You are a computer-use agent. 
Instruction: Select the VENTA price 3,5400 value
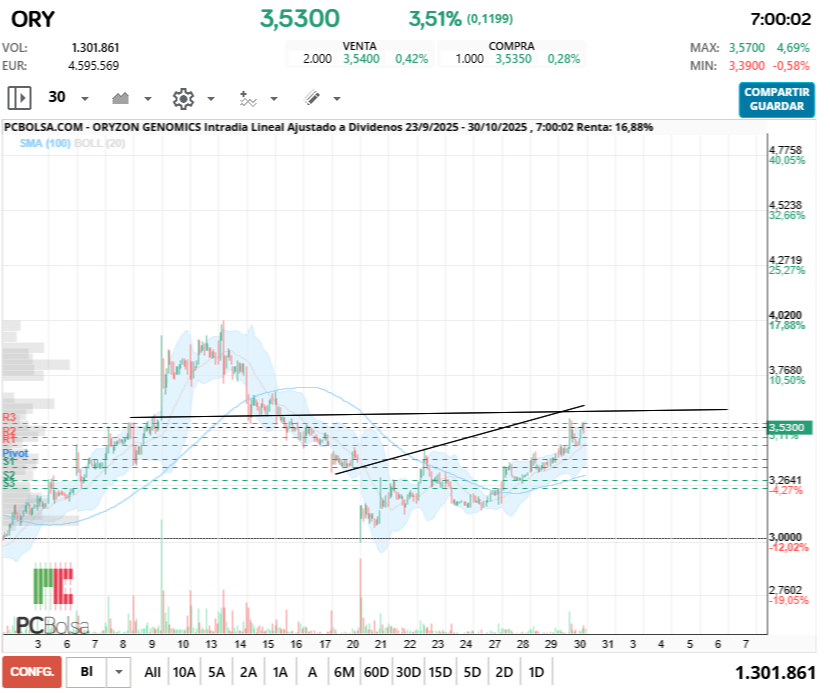pyautogui.click(x=360, y=58)
